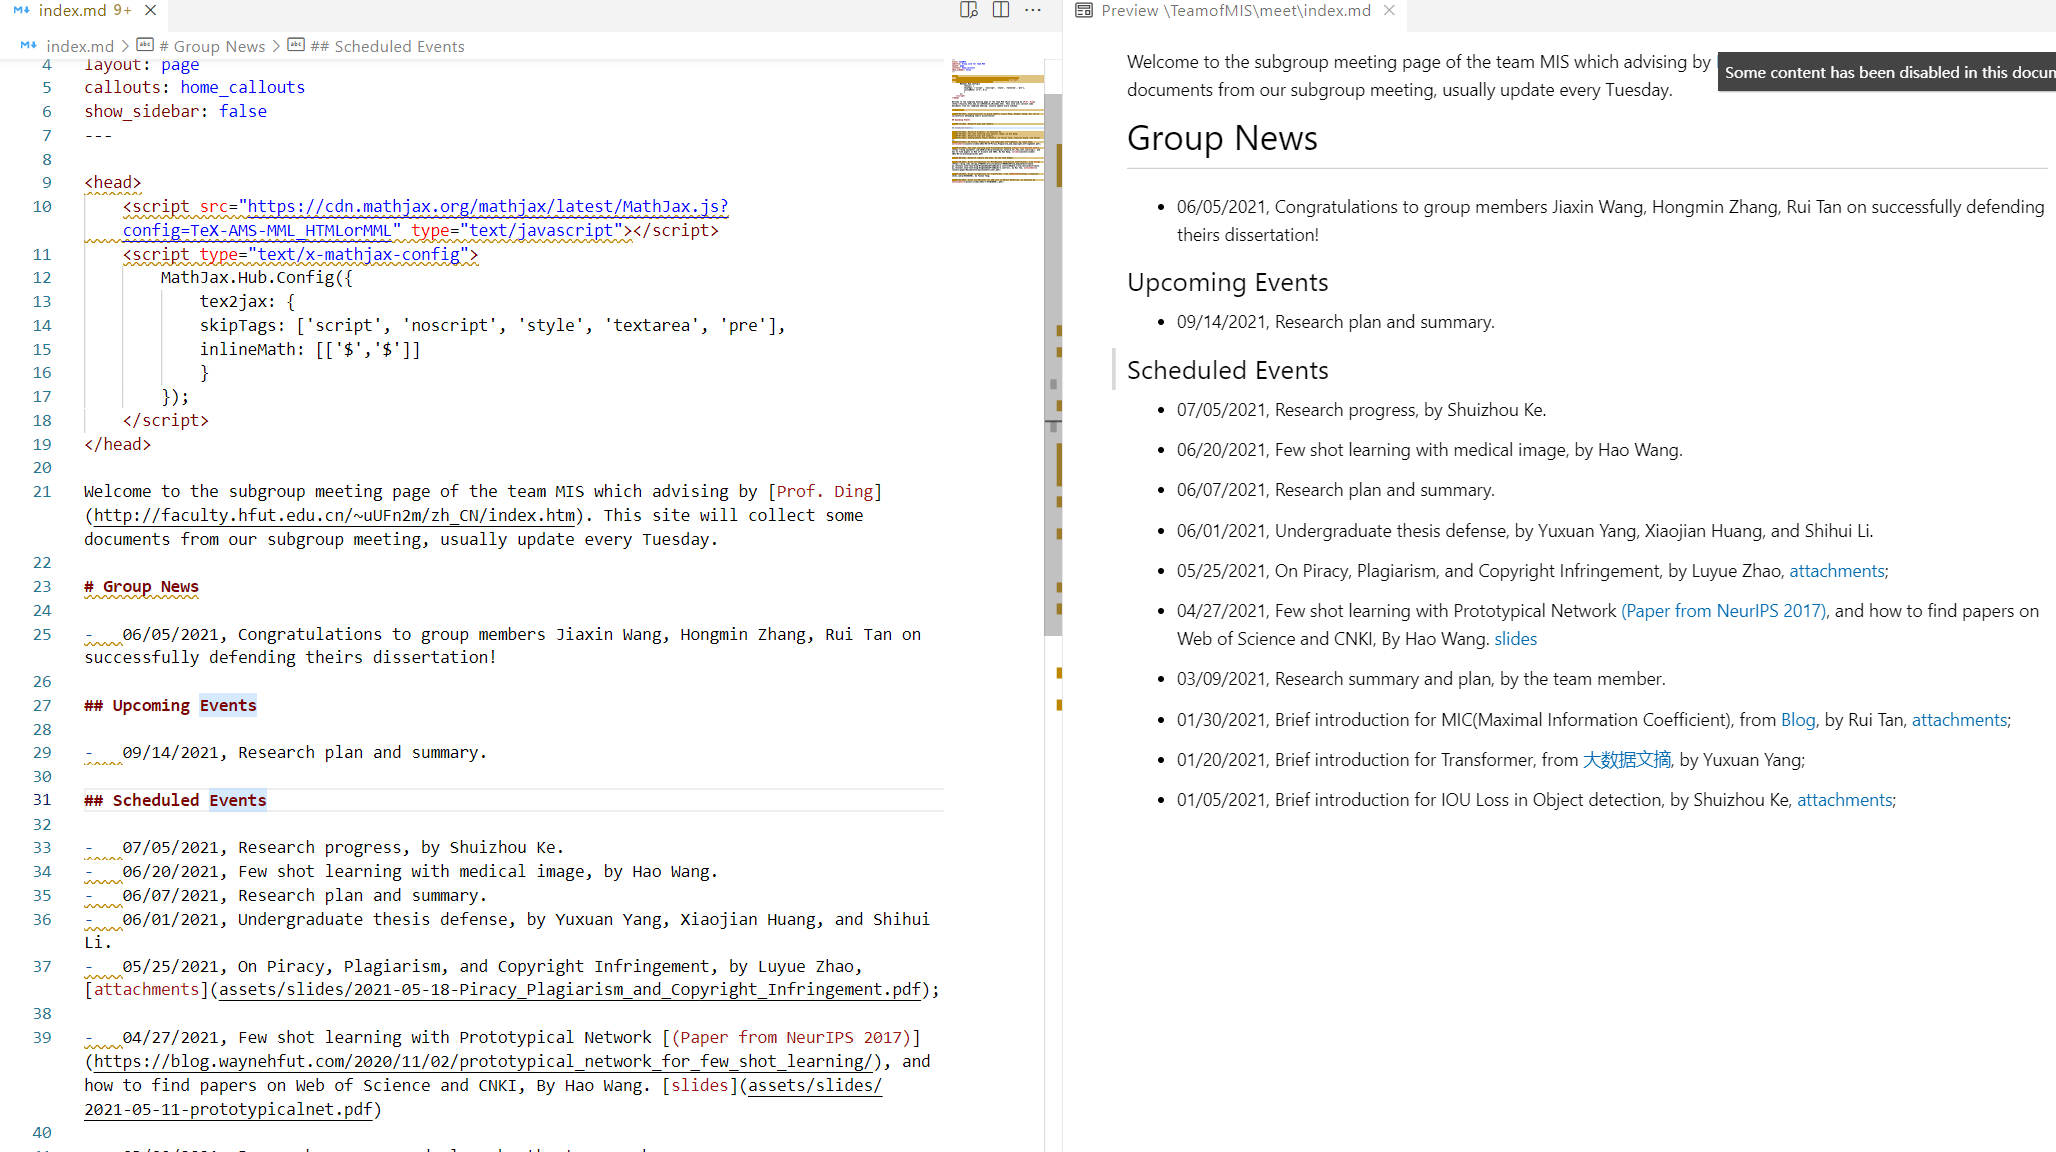Click the close tab icon on index.md

point(153,11)
